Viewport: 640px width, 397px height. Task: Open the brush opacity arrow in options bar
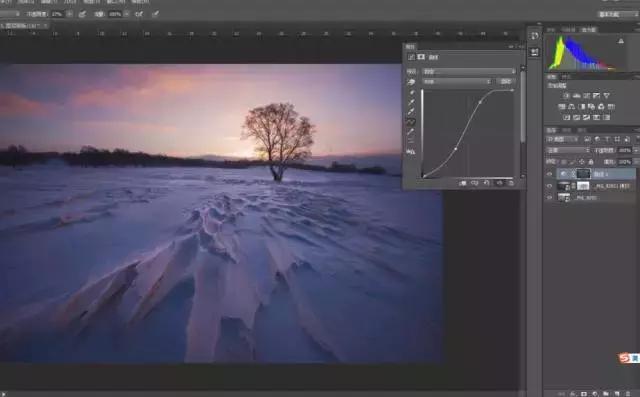(69, 14)
